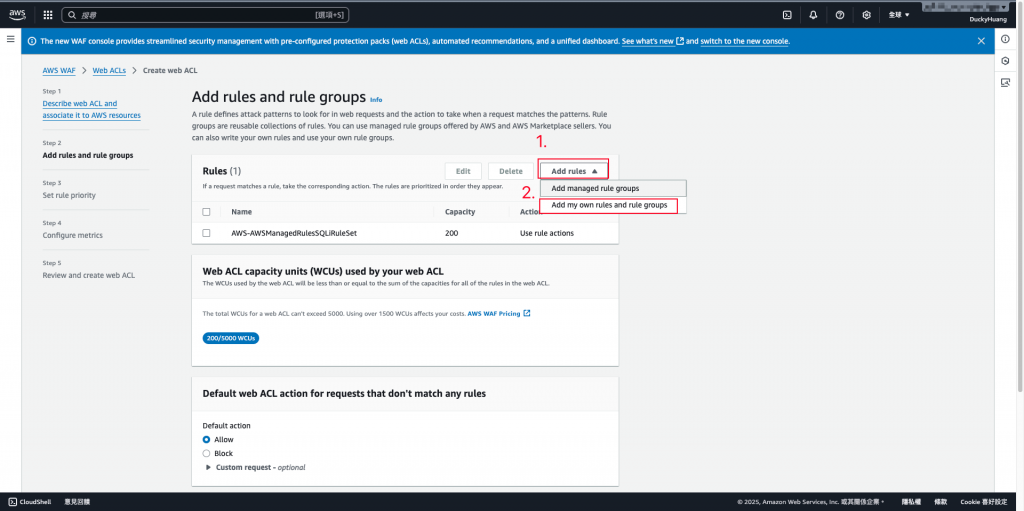
Task: Launch CloudShell from top navigation bar
Action: click(788, 14)
